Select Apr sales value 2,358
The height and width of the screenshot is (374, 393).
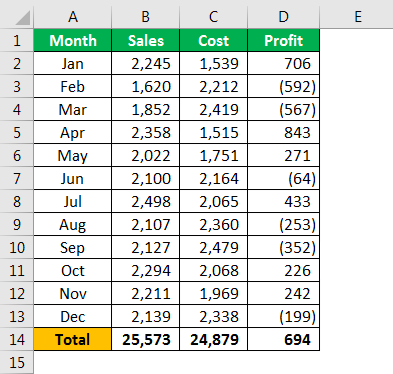pos(146,132)
